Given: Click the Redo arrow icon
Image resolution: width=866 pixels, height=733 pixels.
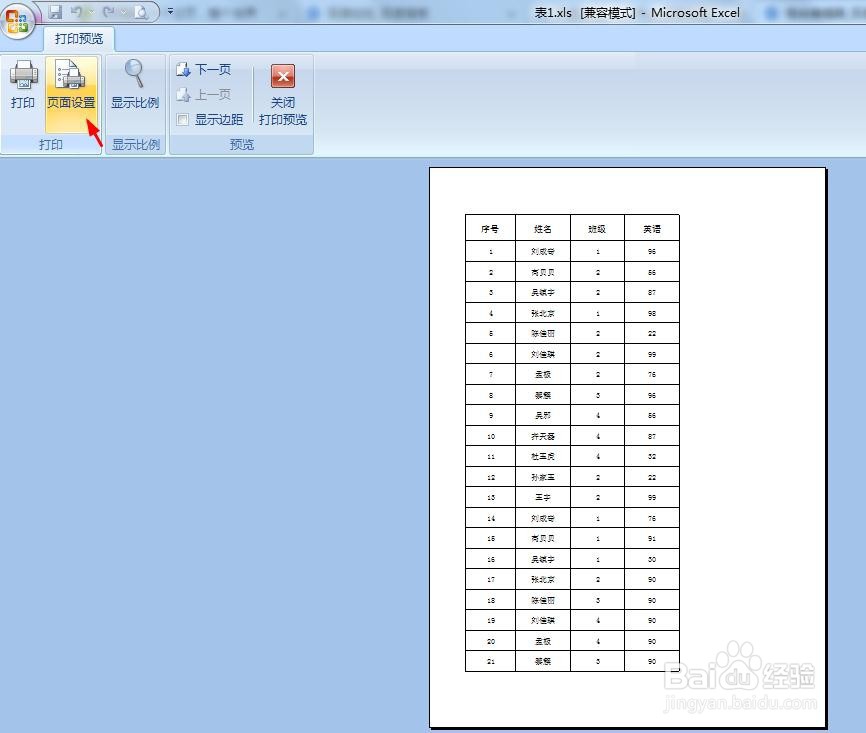Looking at the screenshot, I should coord(109,12).
